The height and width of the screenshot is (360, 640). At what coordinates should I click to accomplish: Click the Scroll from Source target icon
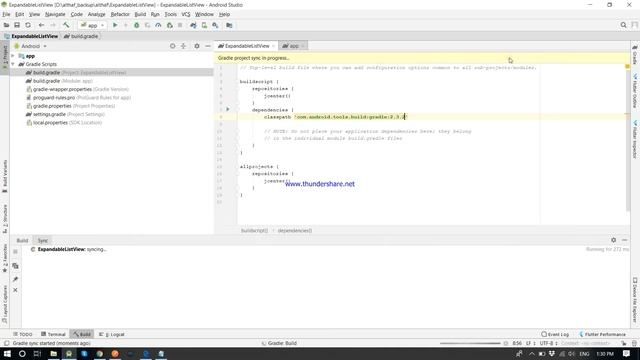click(173, 46)
